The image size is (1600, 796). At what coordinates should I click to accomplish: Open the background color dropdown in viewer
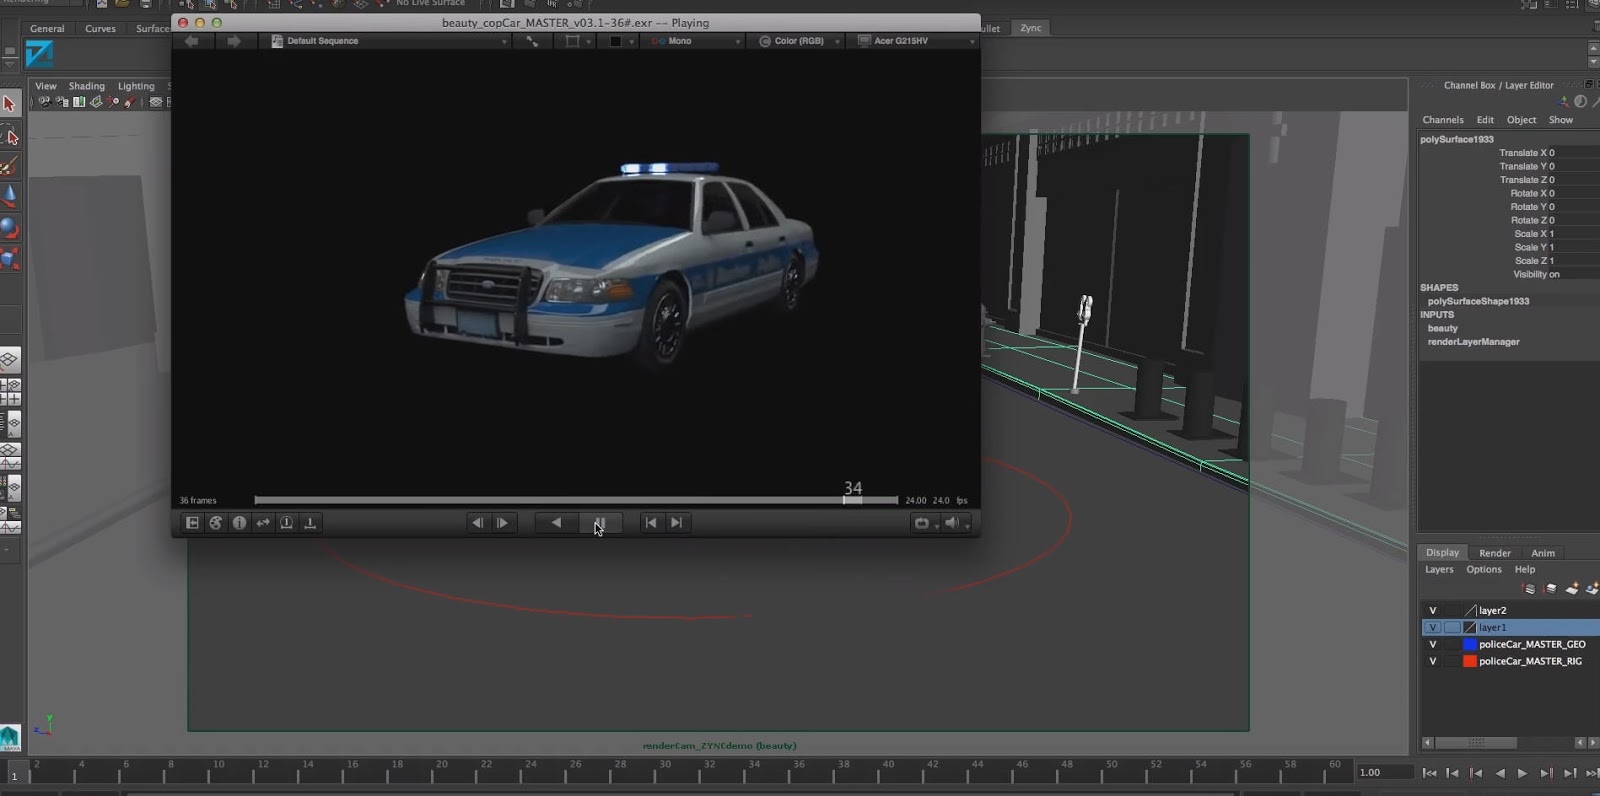(620, 41)
